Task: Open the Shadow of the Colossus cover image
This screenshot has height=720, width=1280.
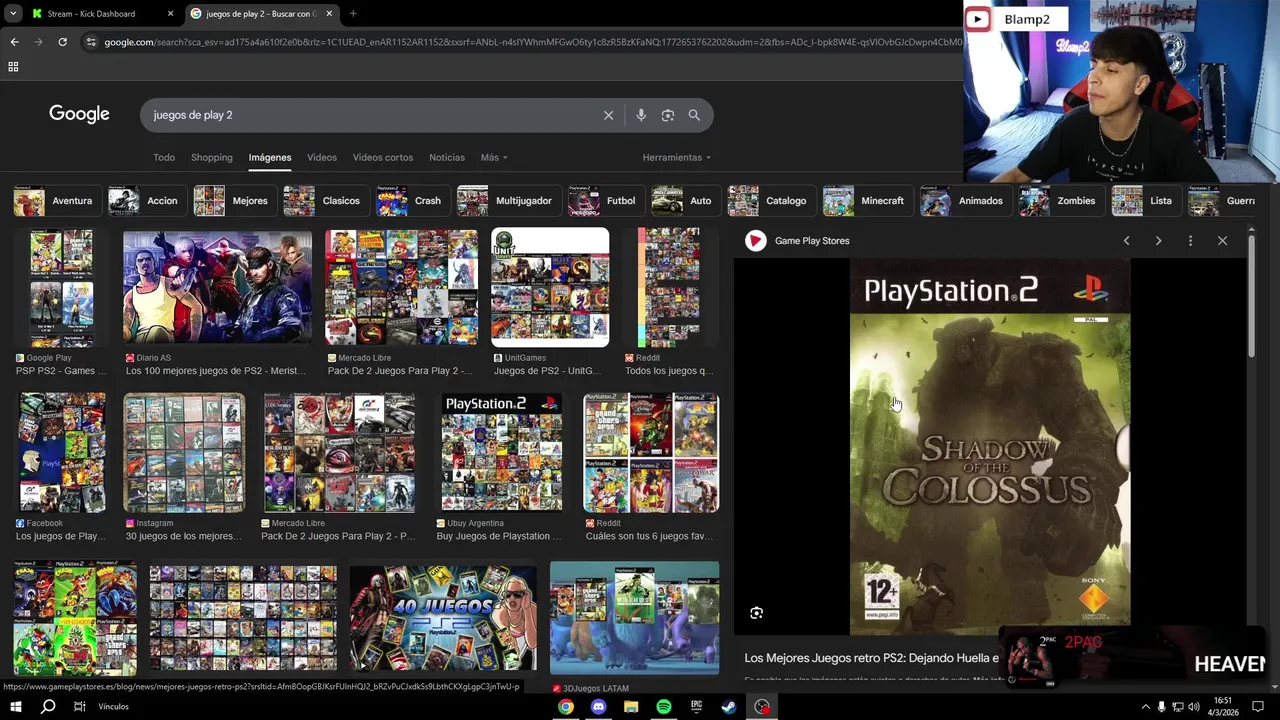Action: coord(990,447)
